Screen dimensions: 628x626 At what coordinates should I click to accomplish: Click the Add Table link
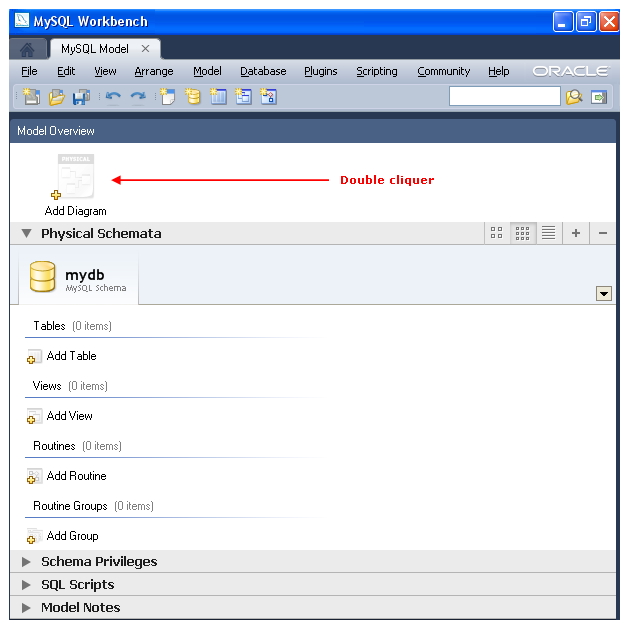(71, 356)
